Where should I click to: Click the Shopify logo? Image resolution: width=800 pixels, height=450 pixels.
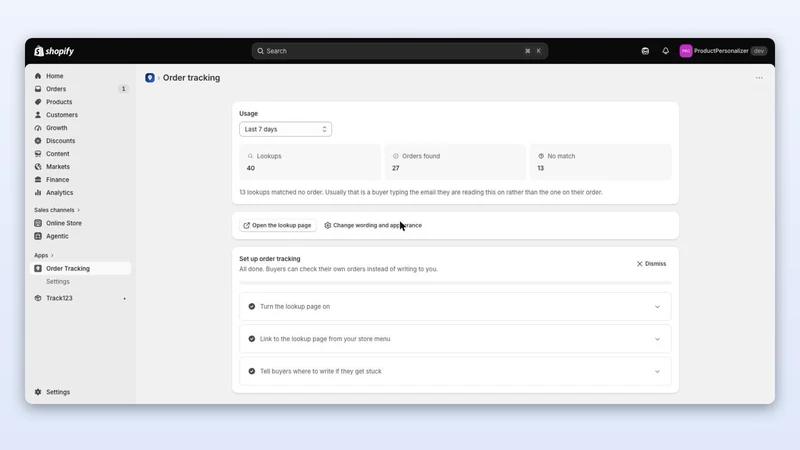click(54, 51)
